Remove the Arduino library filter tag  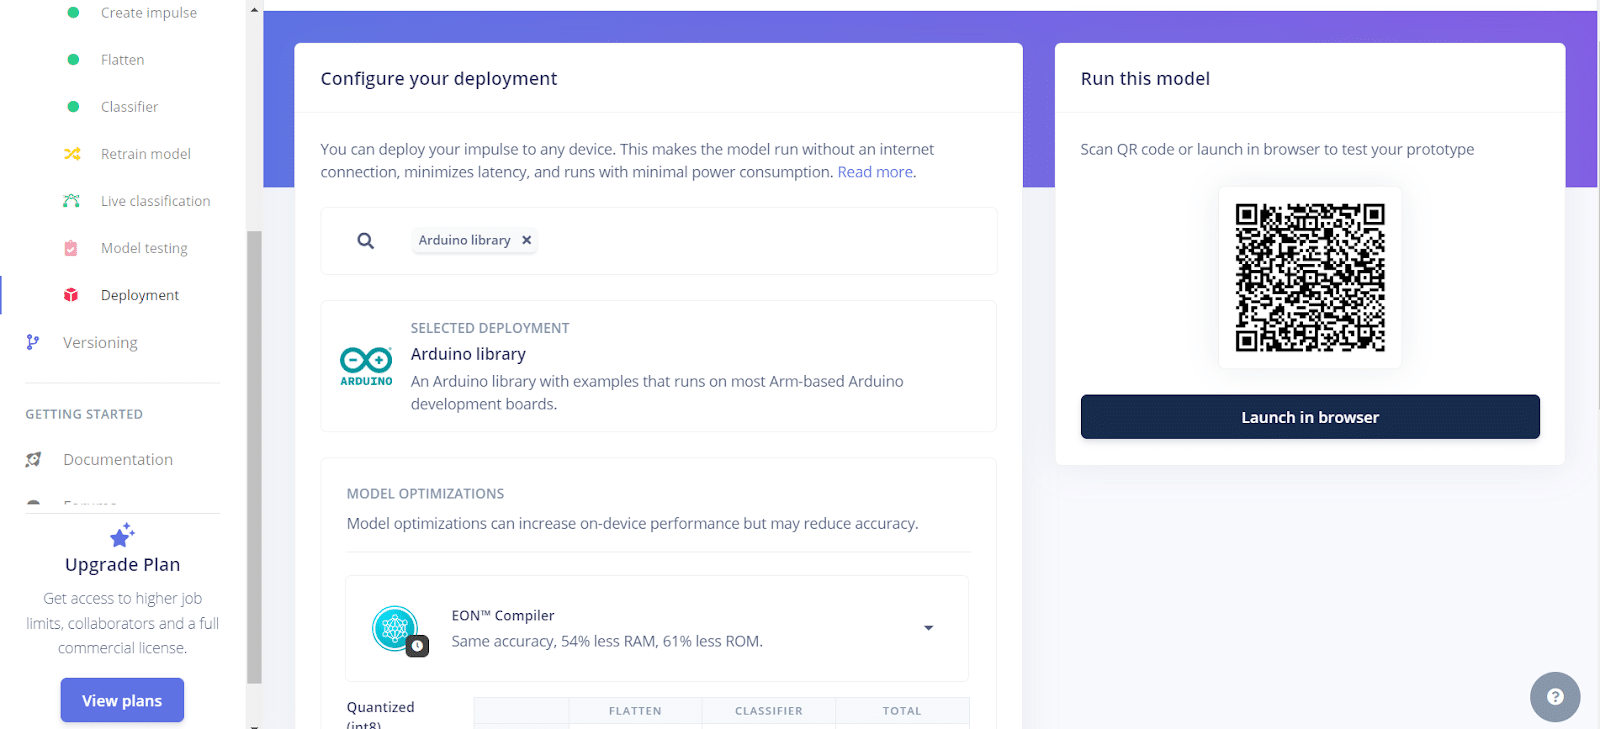[x=526, y=240]
